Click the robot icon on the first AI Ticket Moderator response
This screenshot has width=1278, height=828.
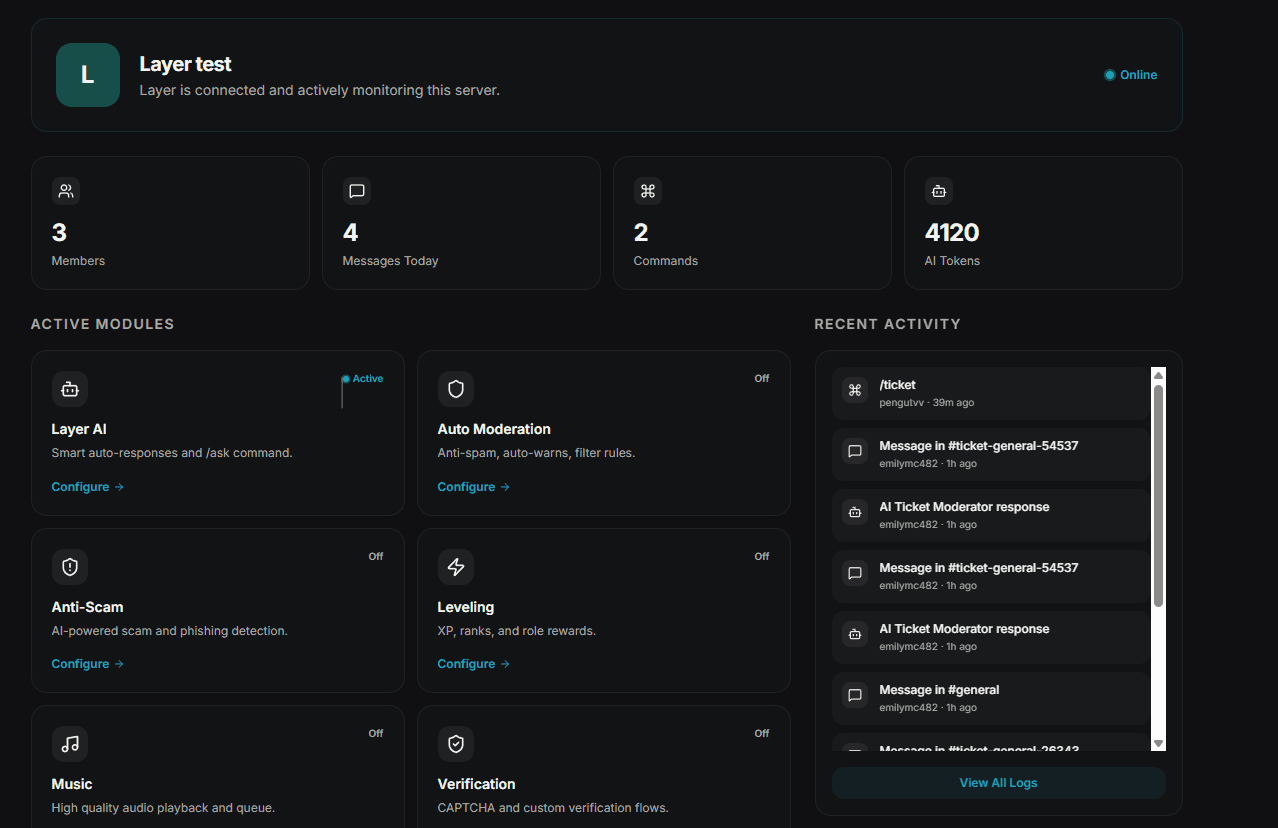pyautogui.click(x=855, y=513)
